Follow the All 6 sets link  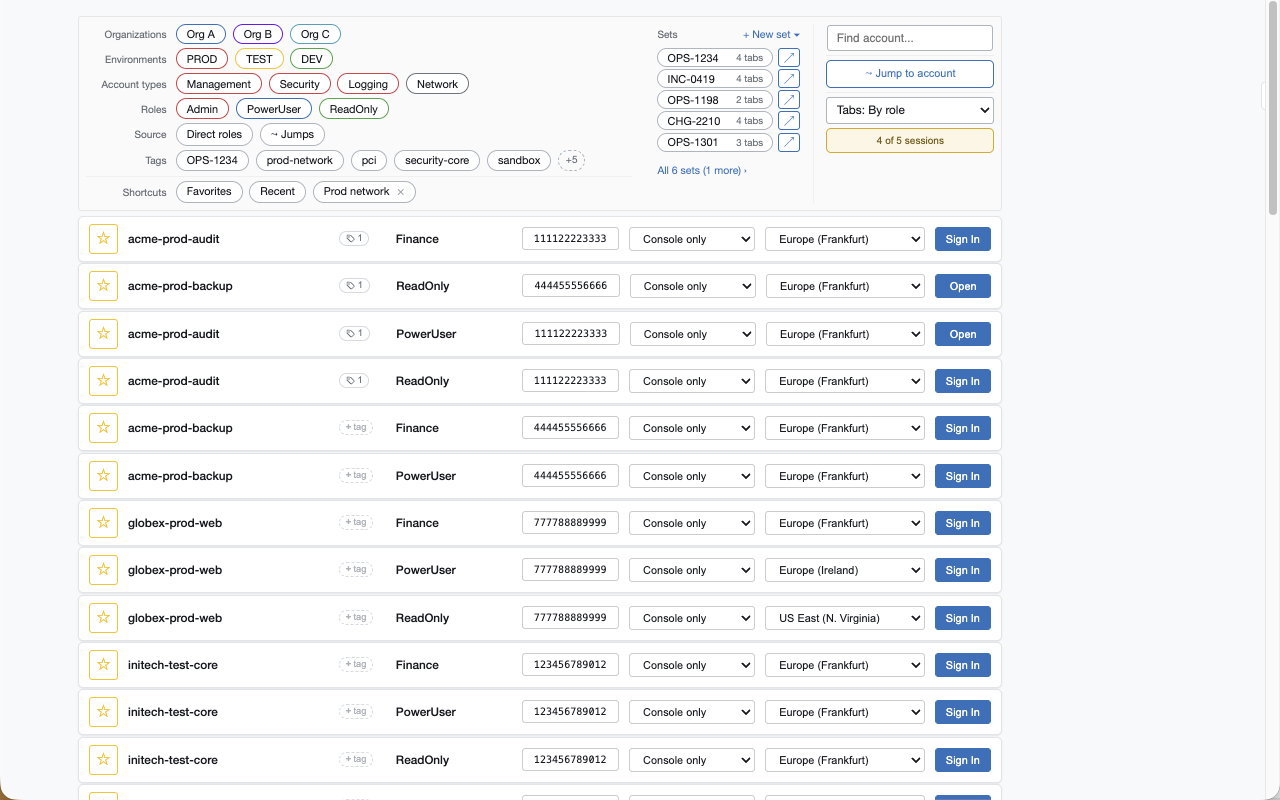pos(702,170)
